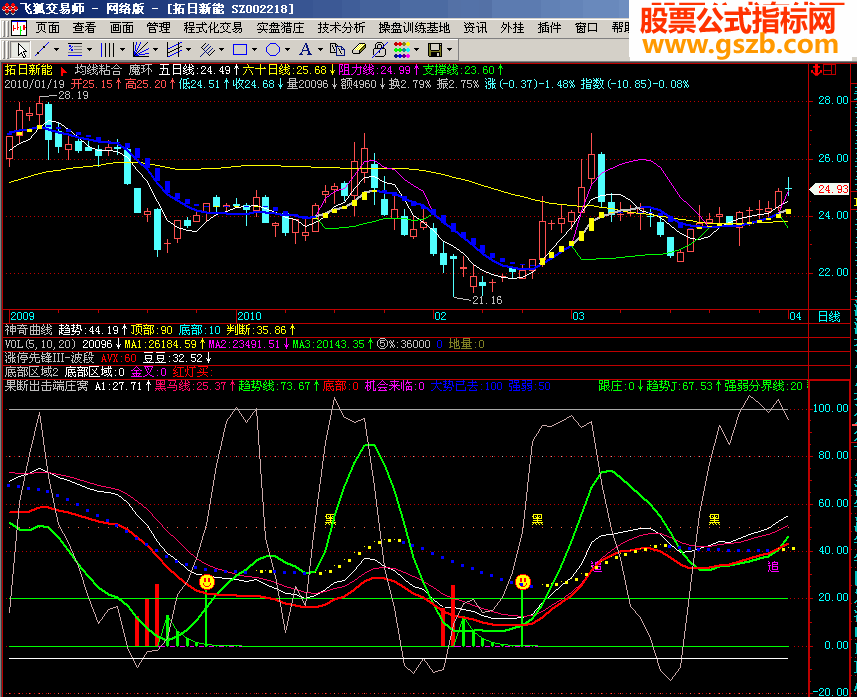The width and height of the screenshot is (857, 697).
Task: Open dropdown arrow next to save icon
Action: pos(449,50)
